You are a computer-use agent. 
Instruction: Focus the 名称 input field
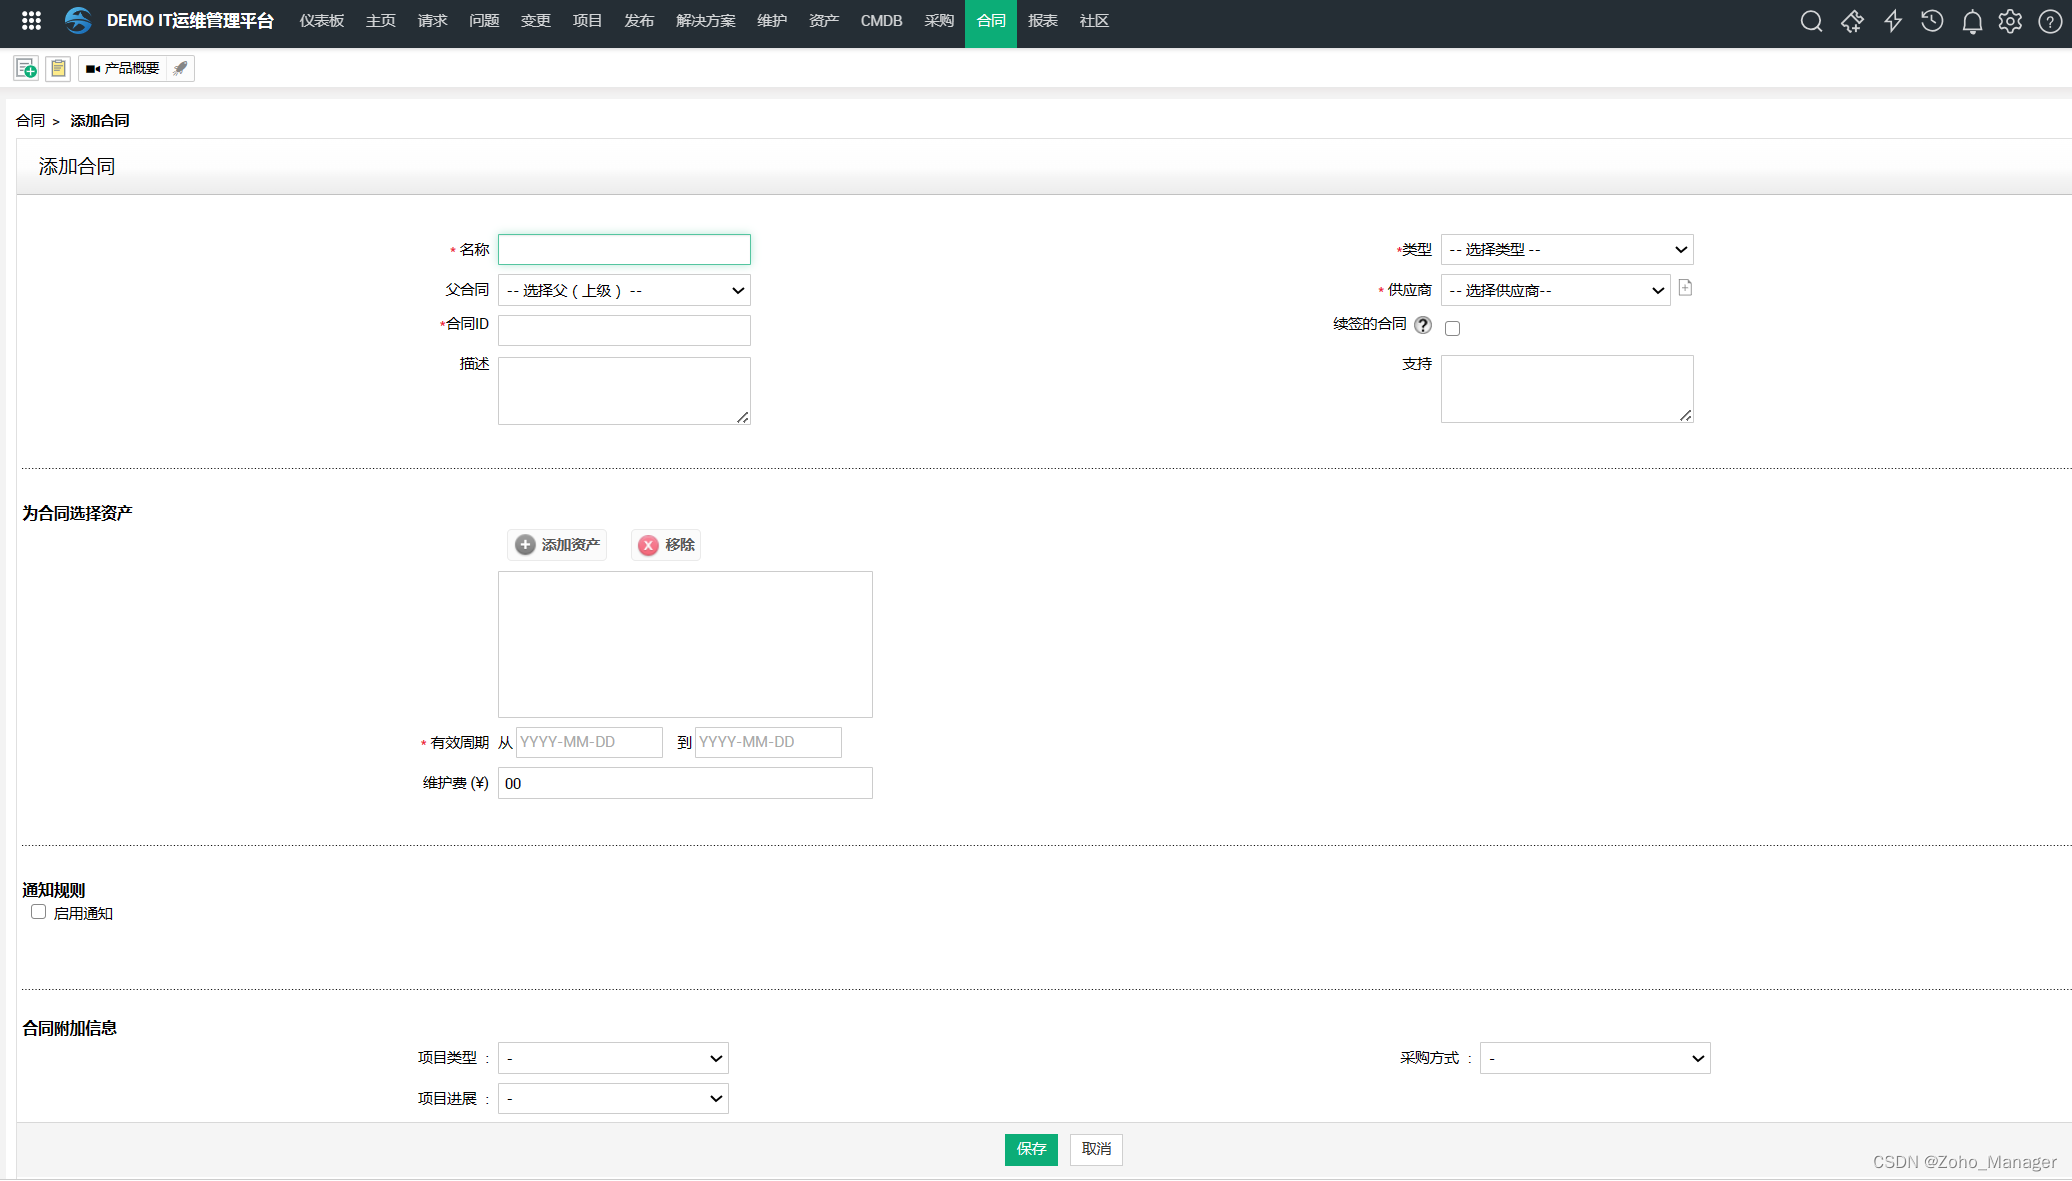[624, 249]
